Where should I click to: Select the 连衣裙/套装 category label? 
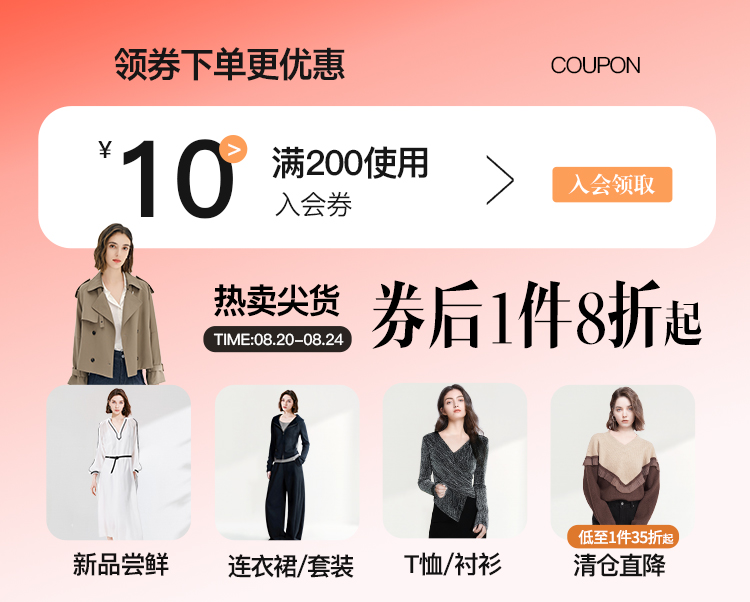click(291, 566)
